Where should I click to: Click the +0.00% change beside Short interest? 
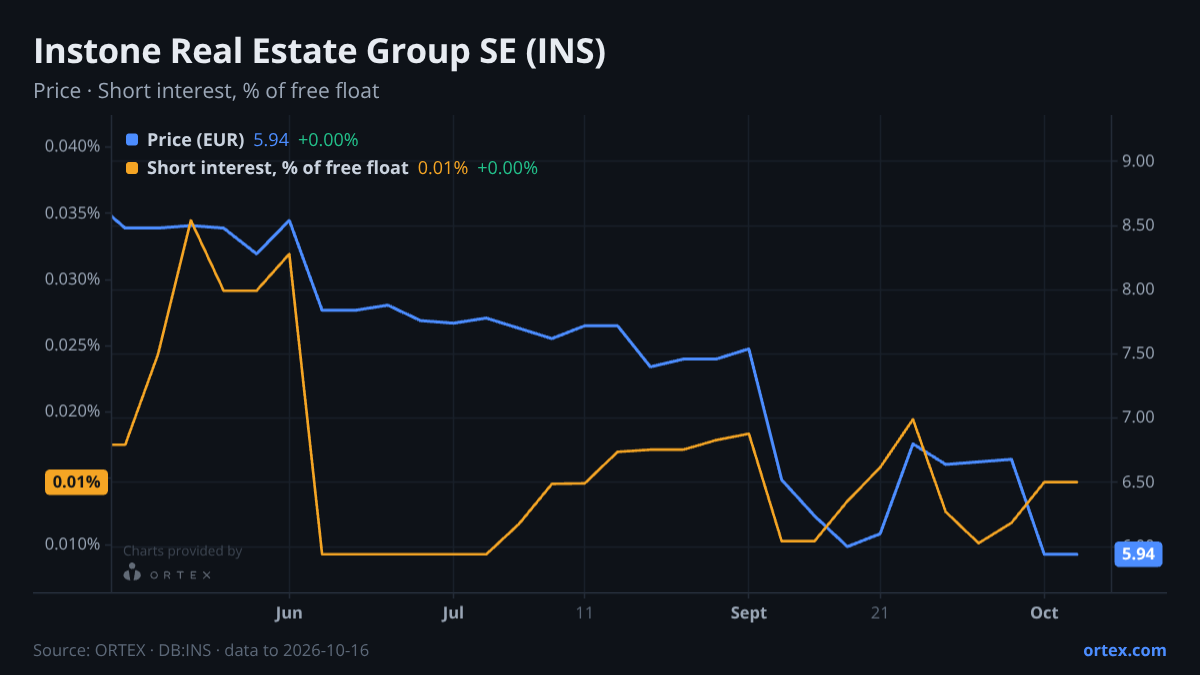507,168
